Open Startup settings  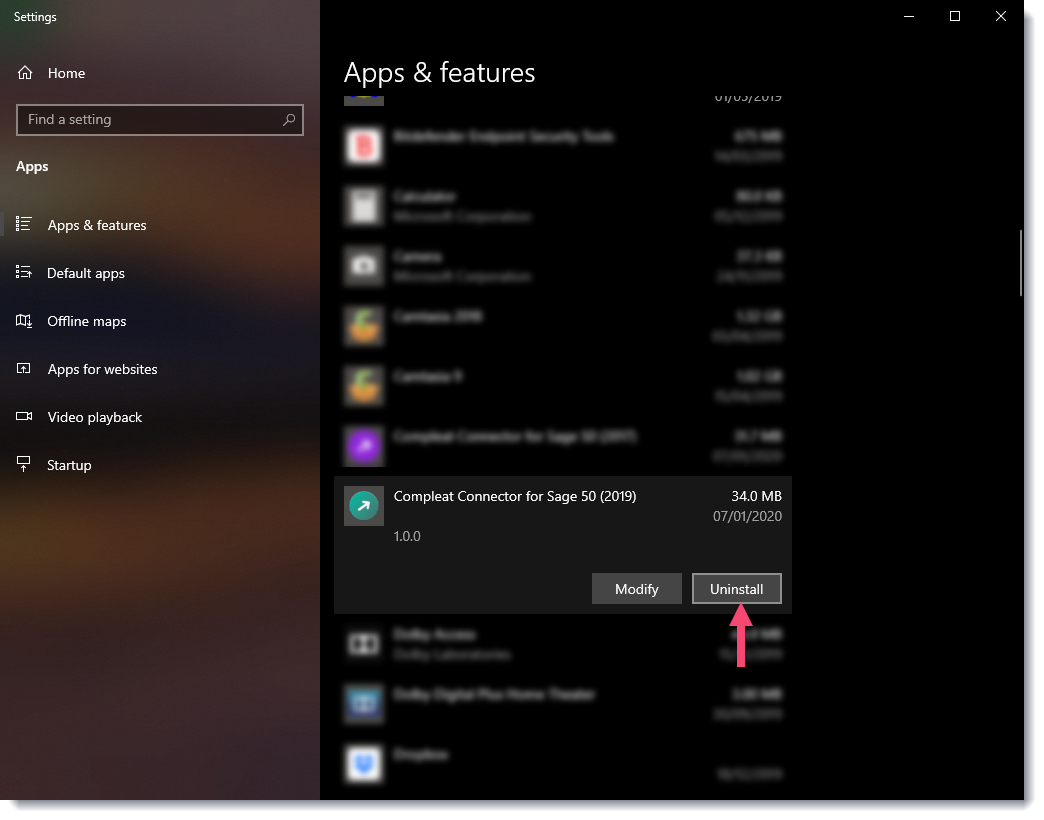69,465
